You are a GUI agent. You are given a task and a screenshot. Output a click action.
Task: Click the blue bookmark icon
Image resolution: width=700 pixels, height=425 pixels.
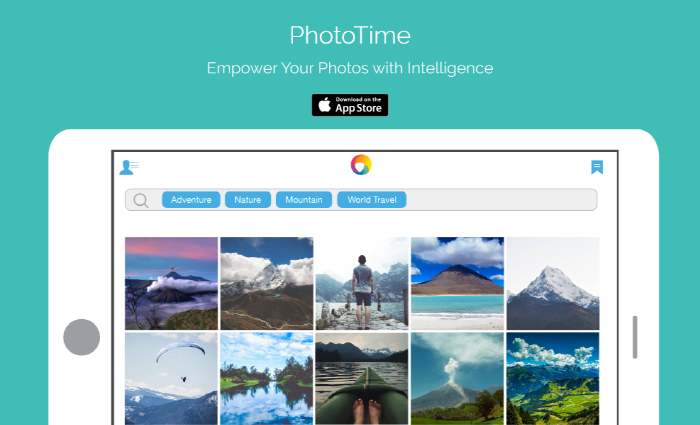[x=597, y=167]
